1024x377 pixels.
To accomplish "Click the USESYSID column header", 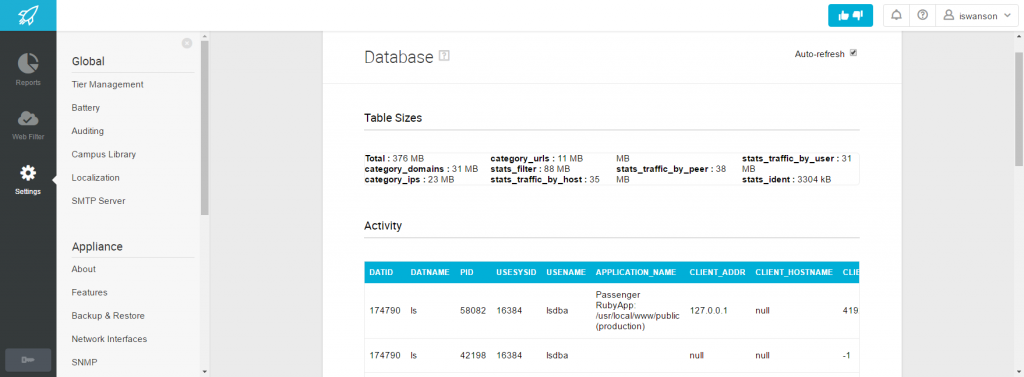I will [516, 272].
